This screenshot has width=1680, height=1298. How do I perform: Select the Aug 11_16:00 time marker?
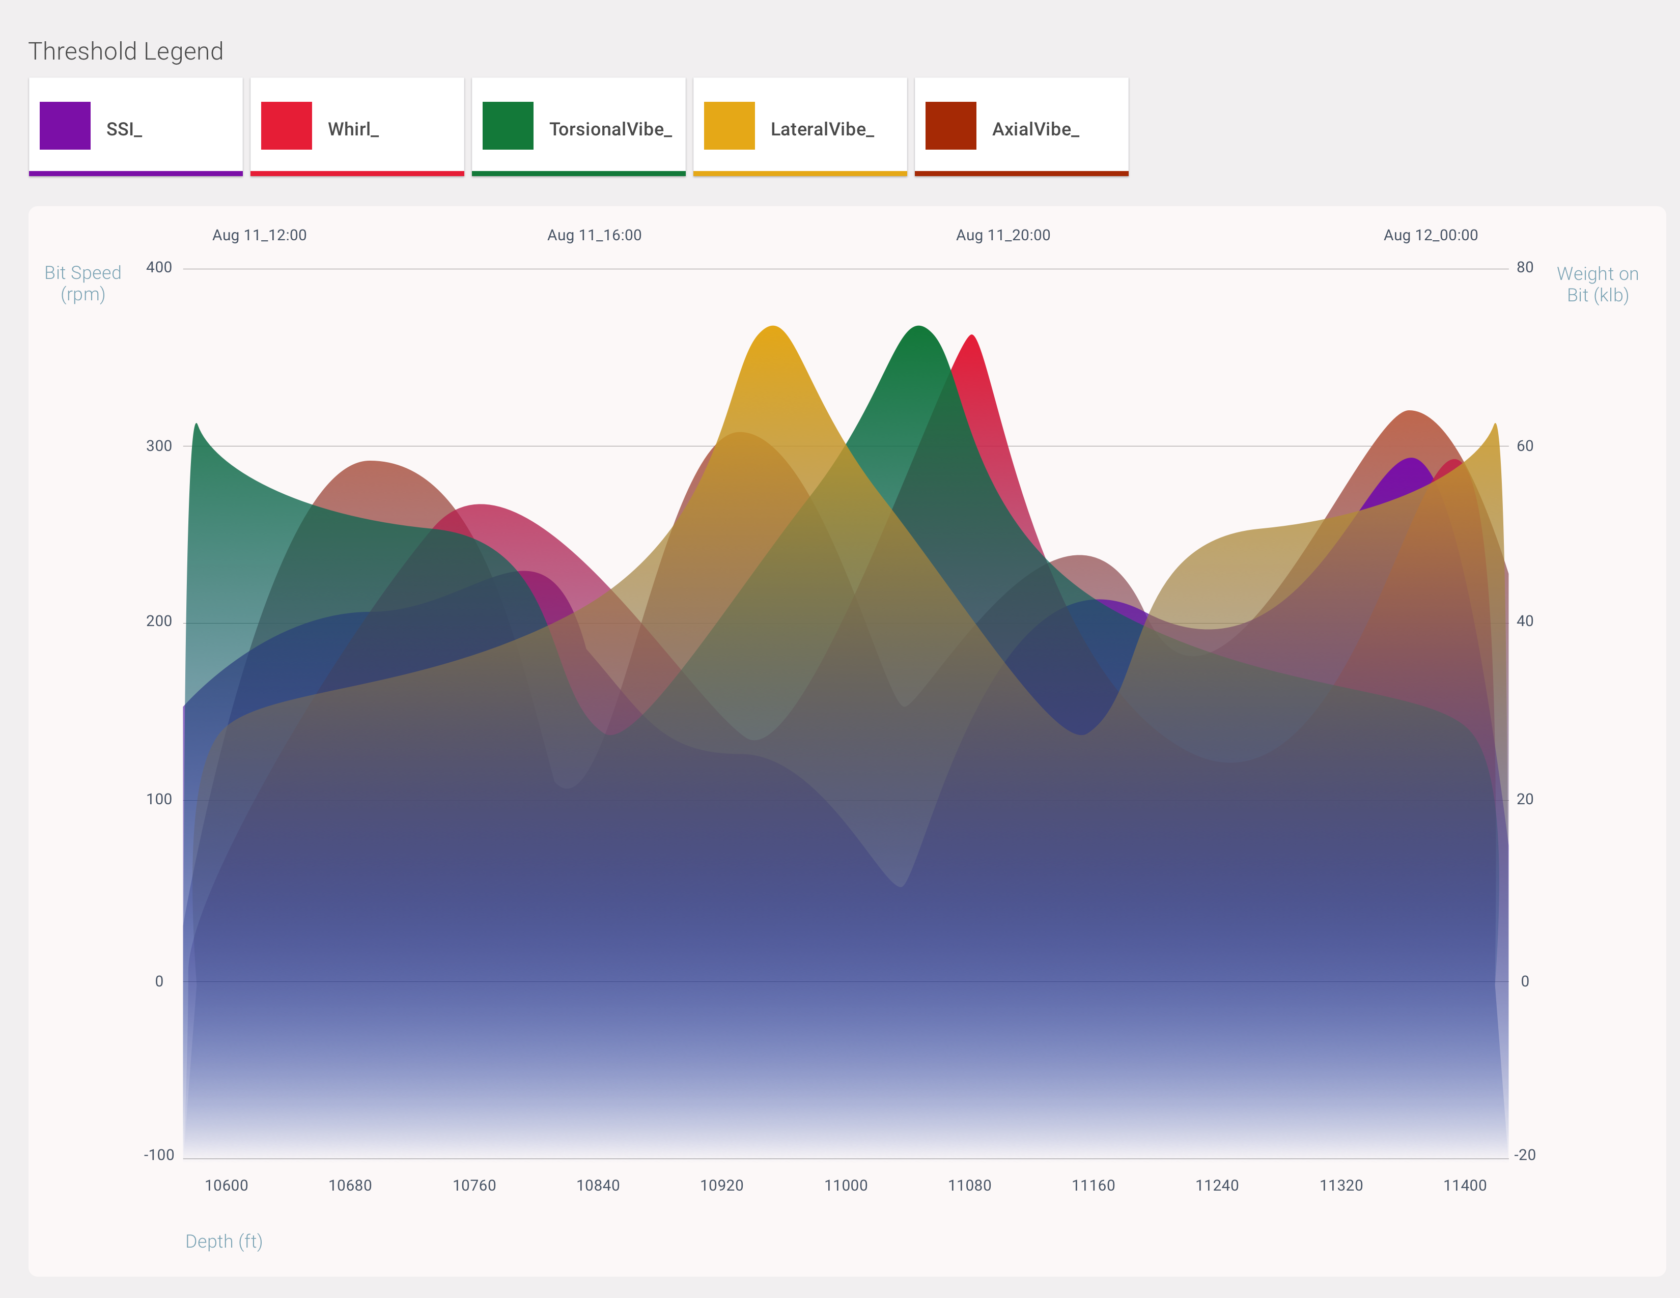594,235
